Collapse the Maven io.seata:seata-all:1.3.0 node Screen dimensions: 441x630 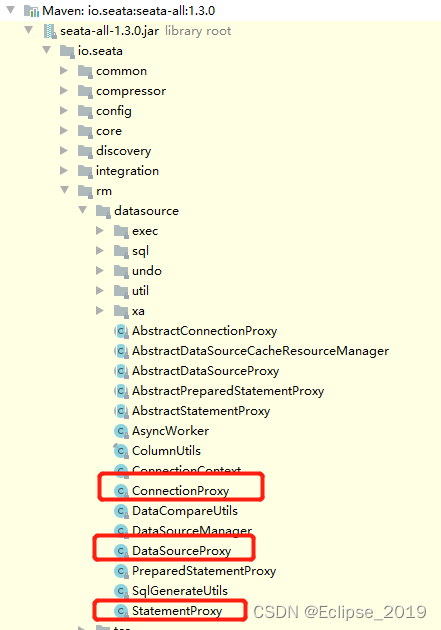[11, 10]
